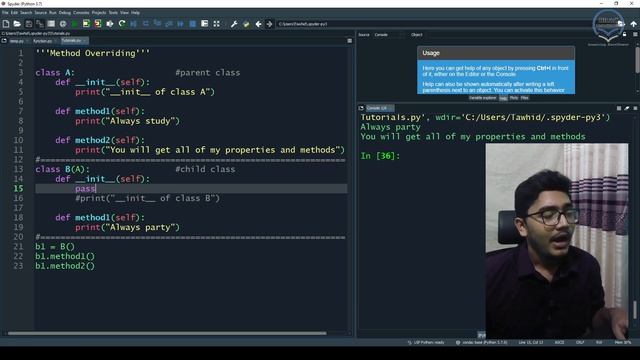This screenshot has height=360, width=640.
Task: Click the Help pane vertical scrollbar
Action: point(637,61)
